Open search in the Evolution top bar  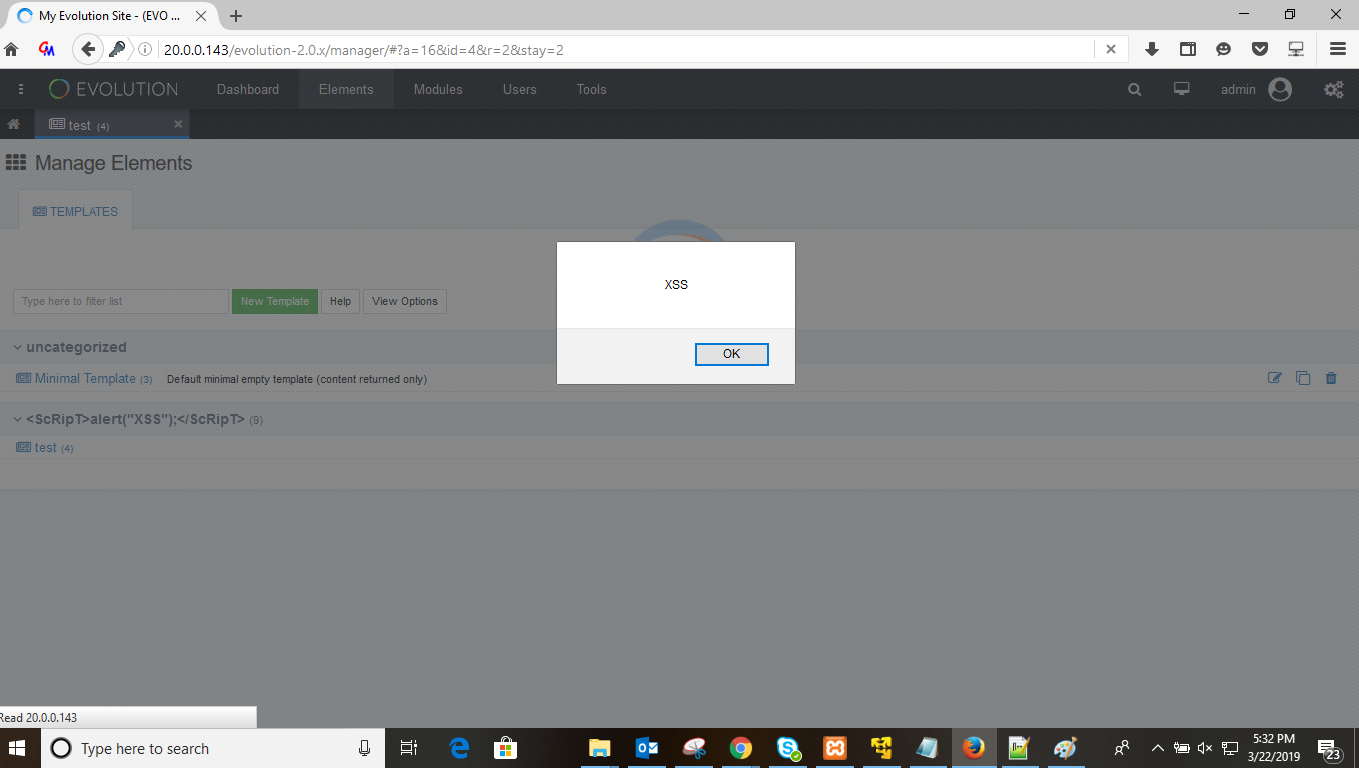point(1134,89)
